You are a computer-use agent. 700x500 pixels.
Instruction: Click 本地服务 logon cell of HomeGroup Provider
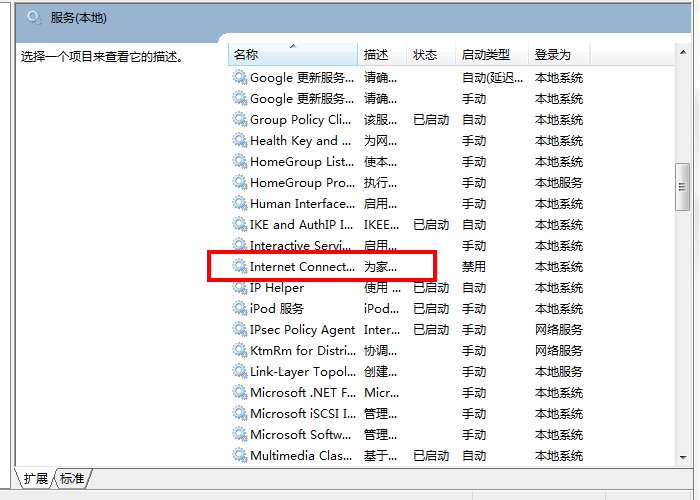[x=559, y=183]
